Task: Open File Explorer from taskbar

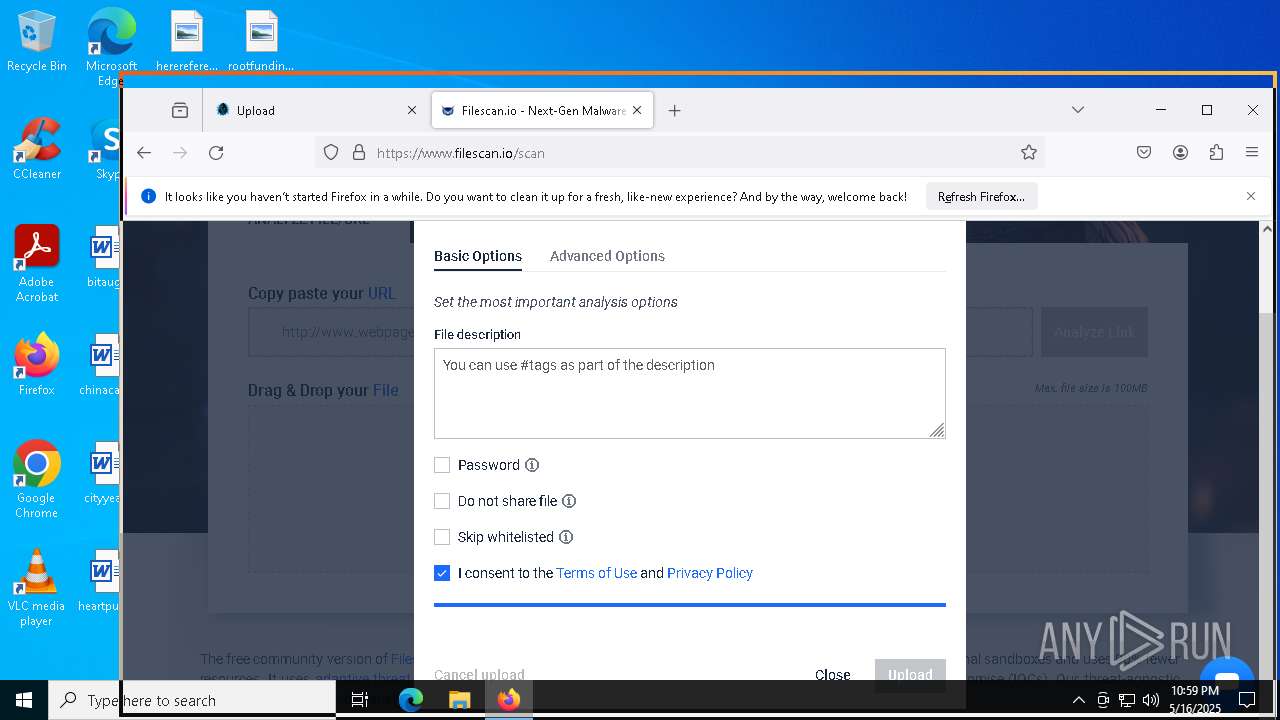Action: click(459, 700)
